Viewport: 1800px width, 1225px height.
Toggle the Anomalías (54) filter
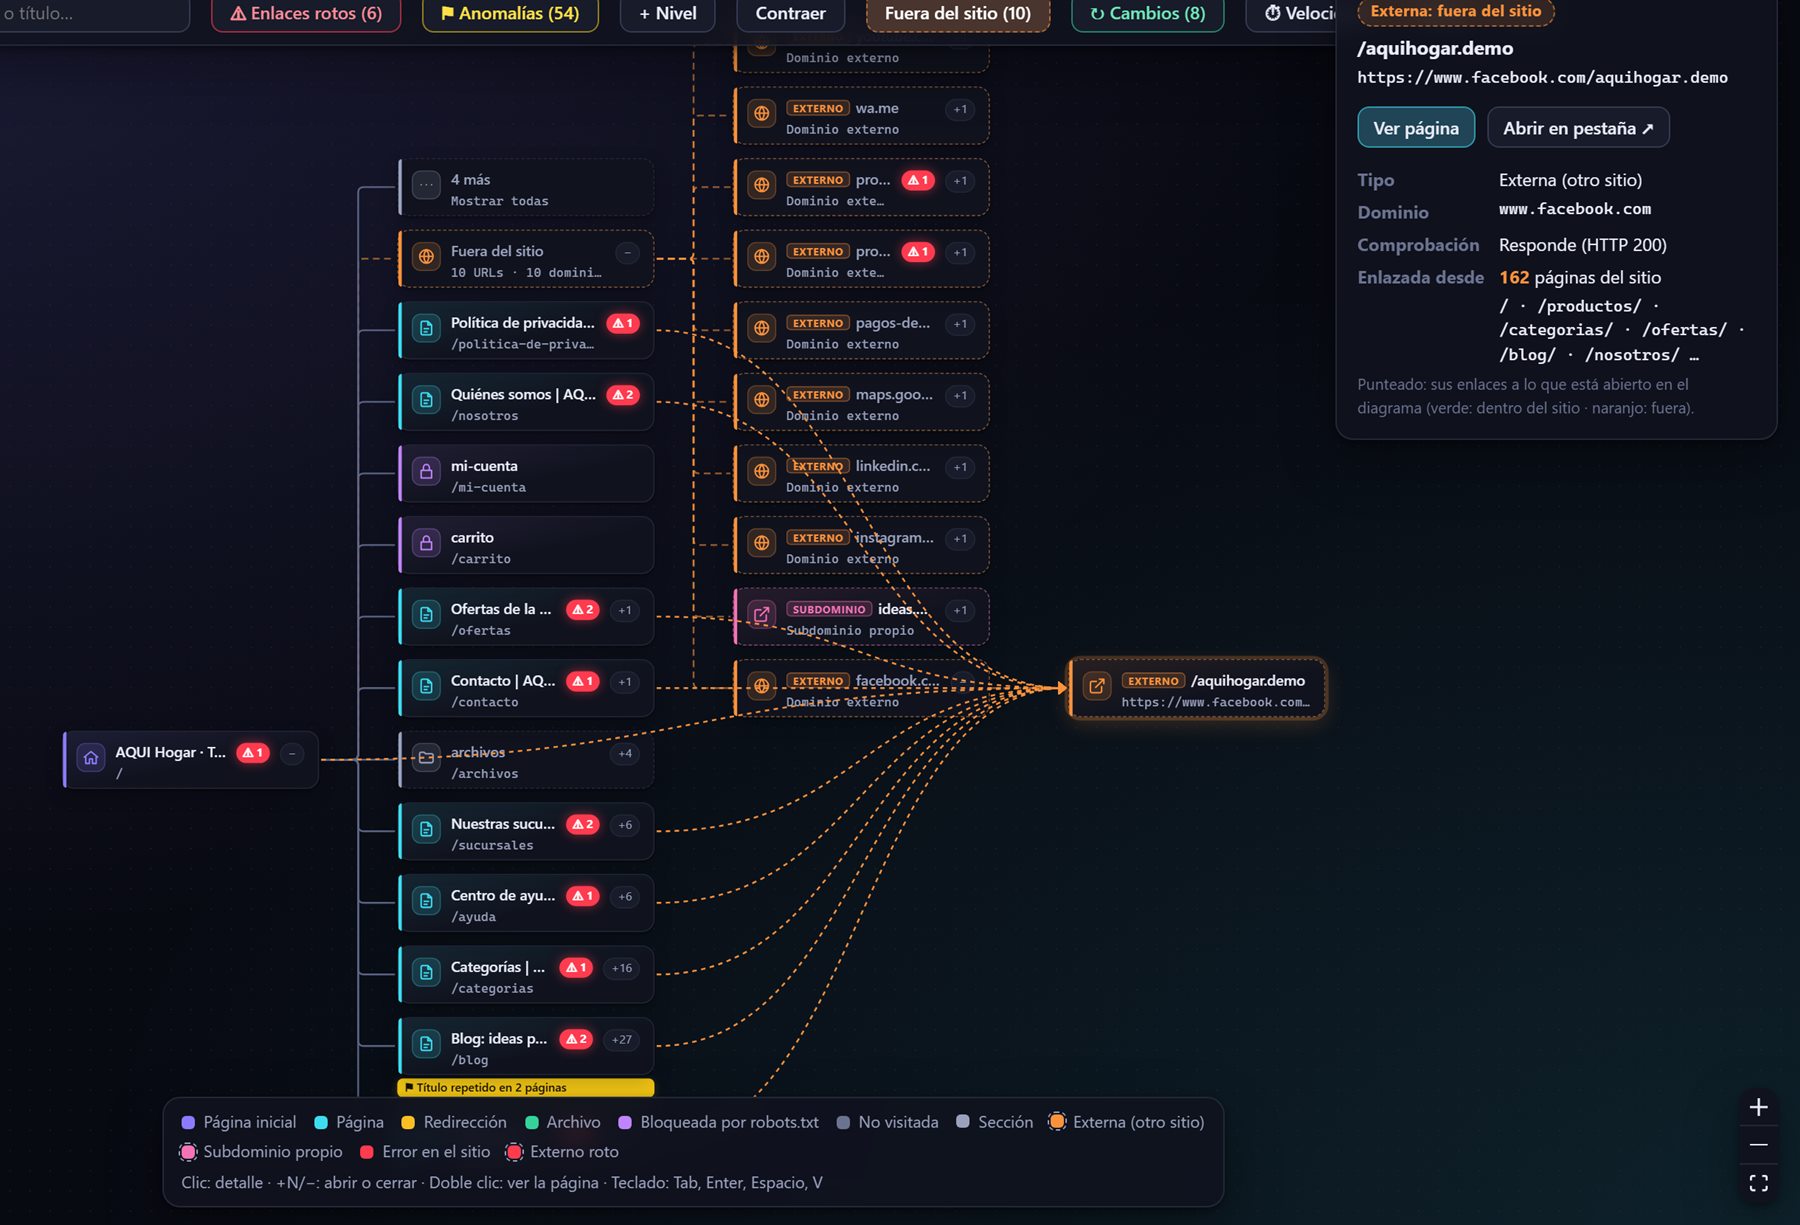(510, 14)
